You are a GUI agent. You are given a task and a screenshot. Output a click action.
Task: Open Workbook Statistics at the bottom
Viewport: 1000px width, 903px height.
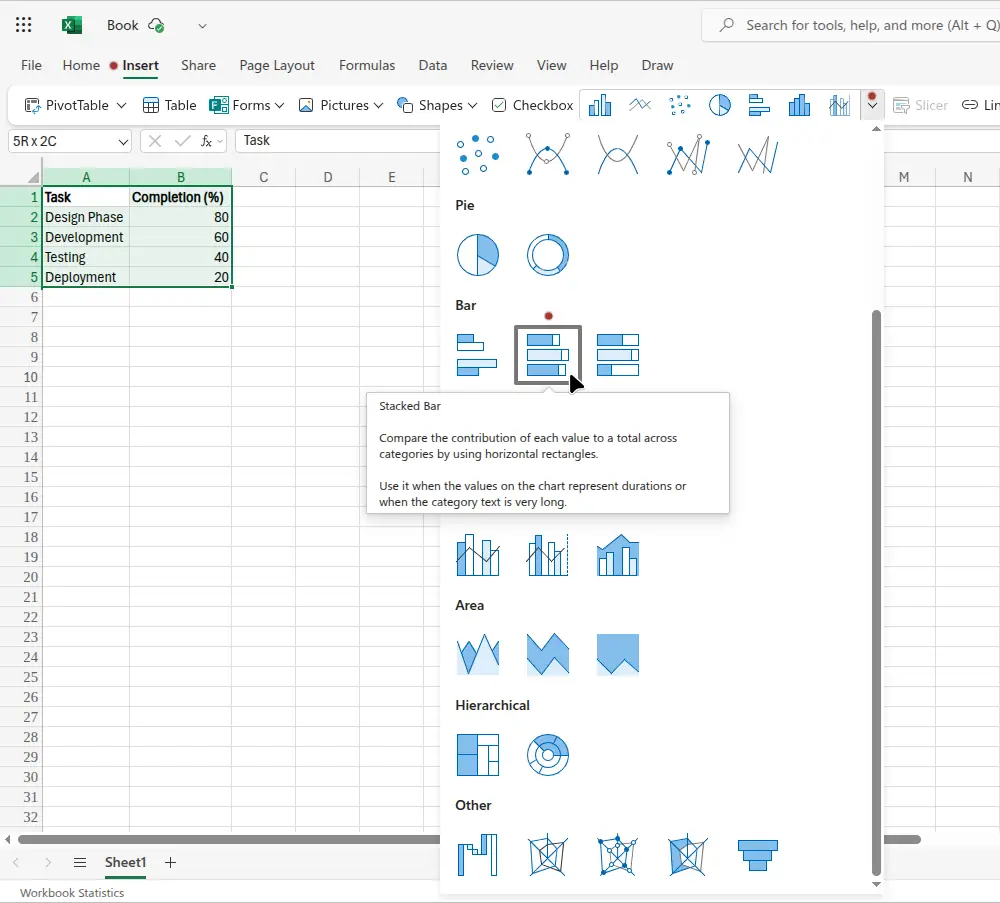pos(70,892)
